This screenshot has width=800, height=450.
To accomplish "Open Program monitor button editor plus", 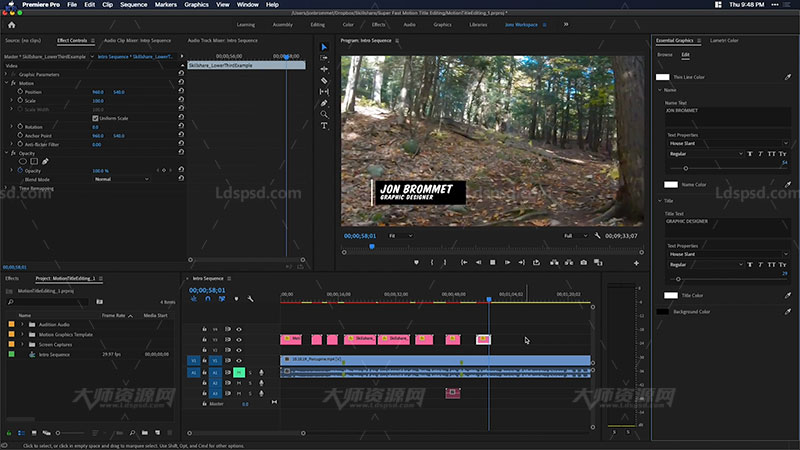I will [x=636, y=263].
